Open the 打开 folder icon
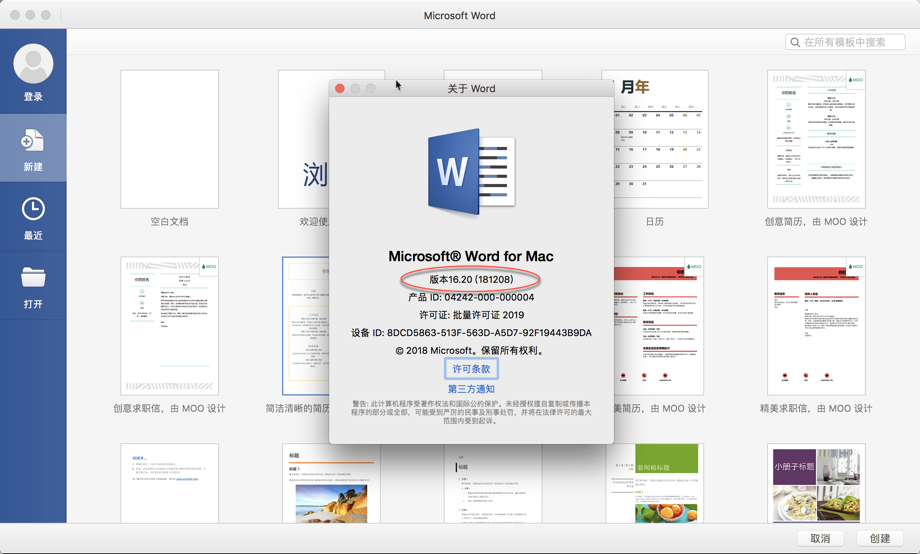Viewport: 920px width, 554px height. pyautogui.click(x=33, y=277)
